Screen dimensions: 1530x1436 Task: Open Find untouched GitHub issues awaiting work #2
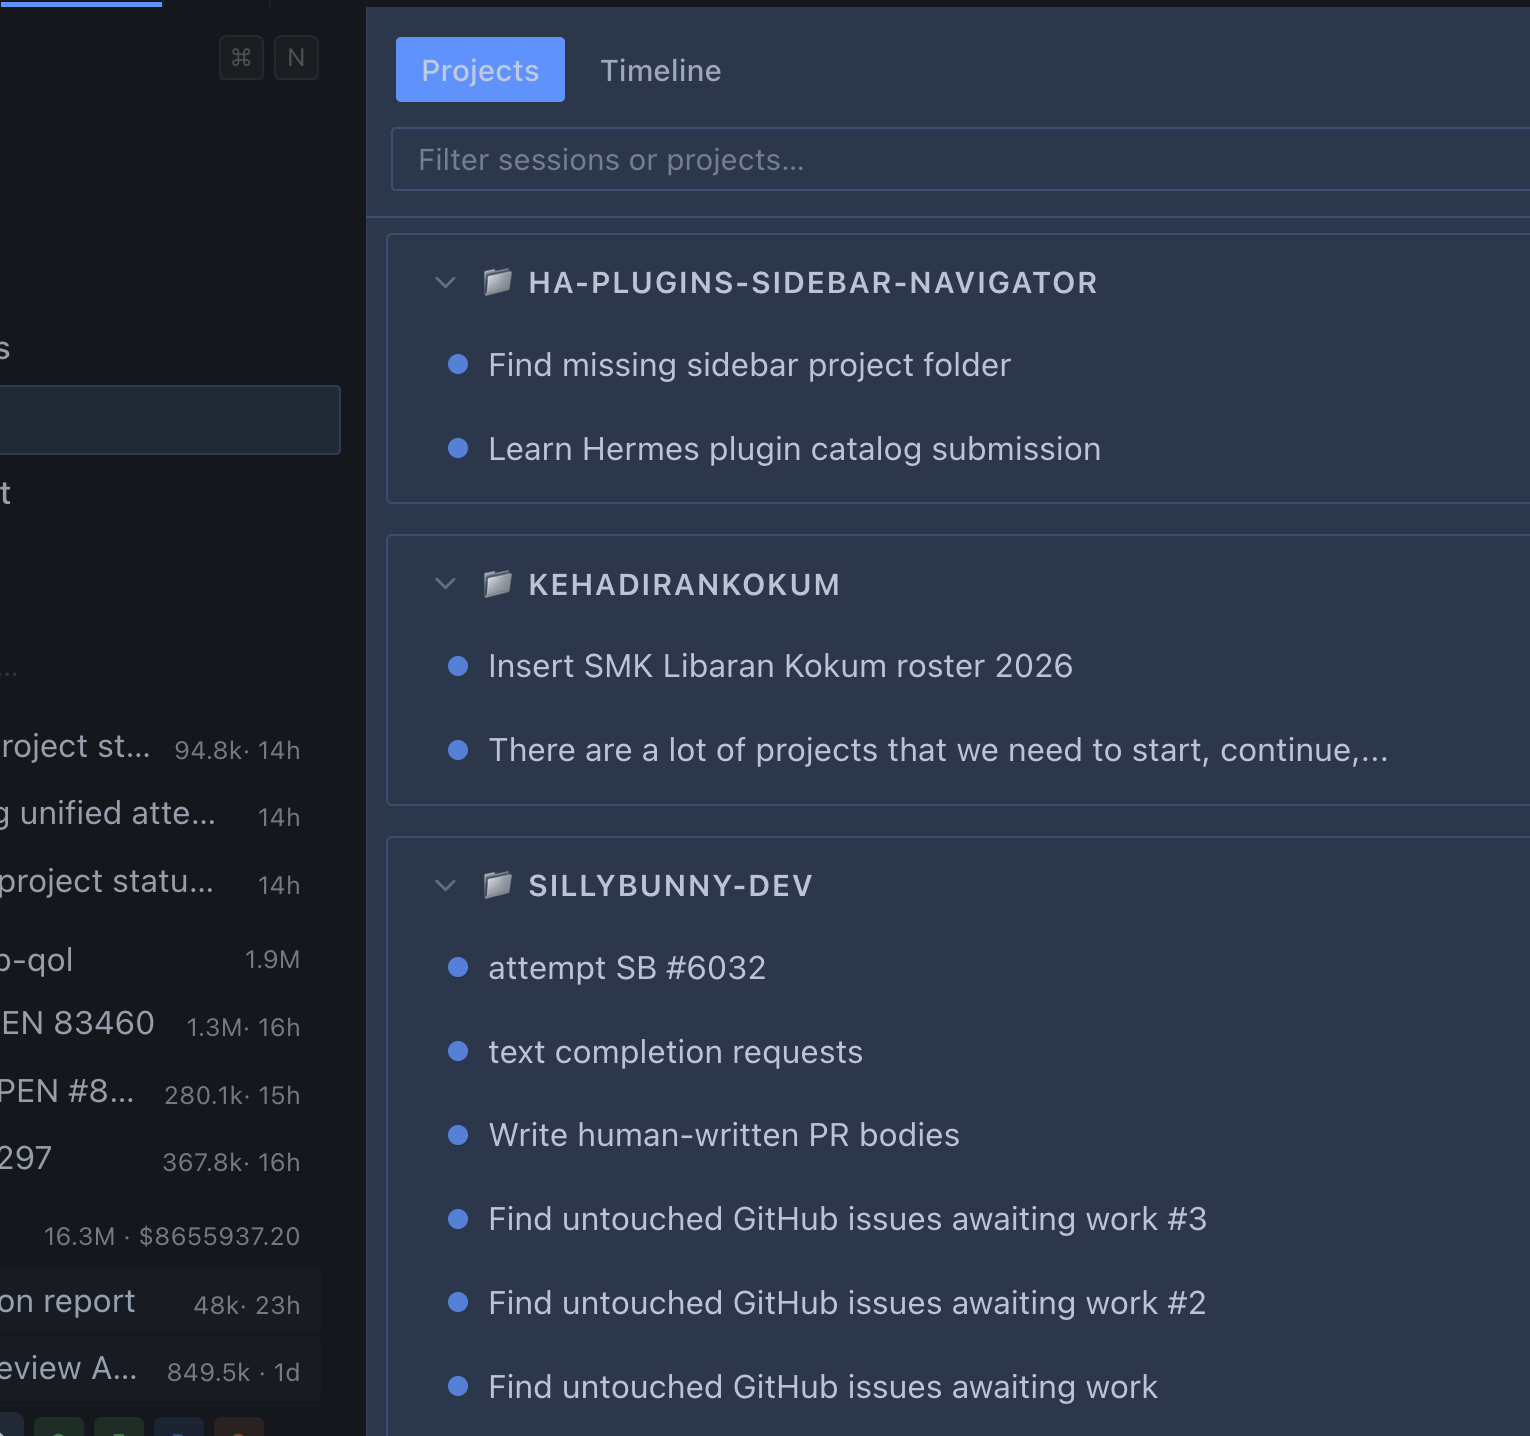[847, 1303]
